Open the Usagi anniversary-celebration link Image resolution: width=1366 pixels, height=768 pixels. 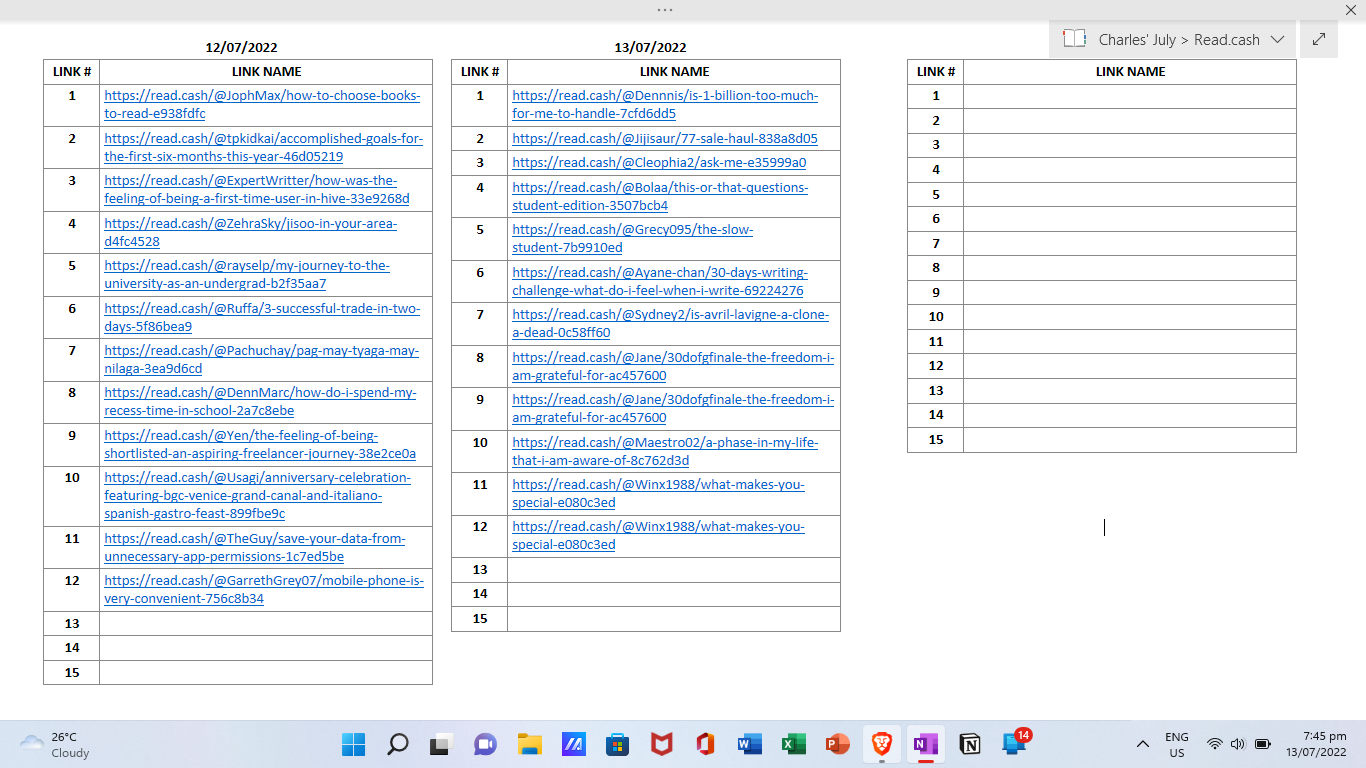(258, 495)
